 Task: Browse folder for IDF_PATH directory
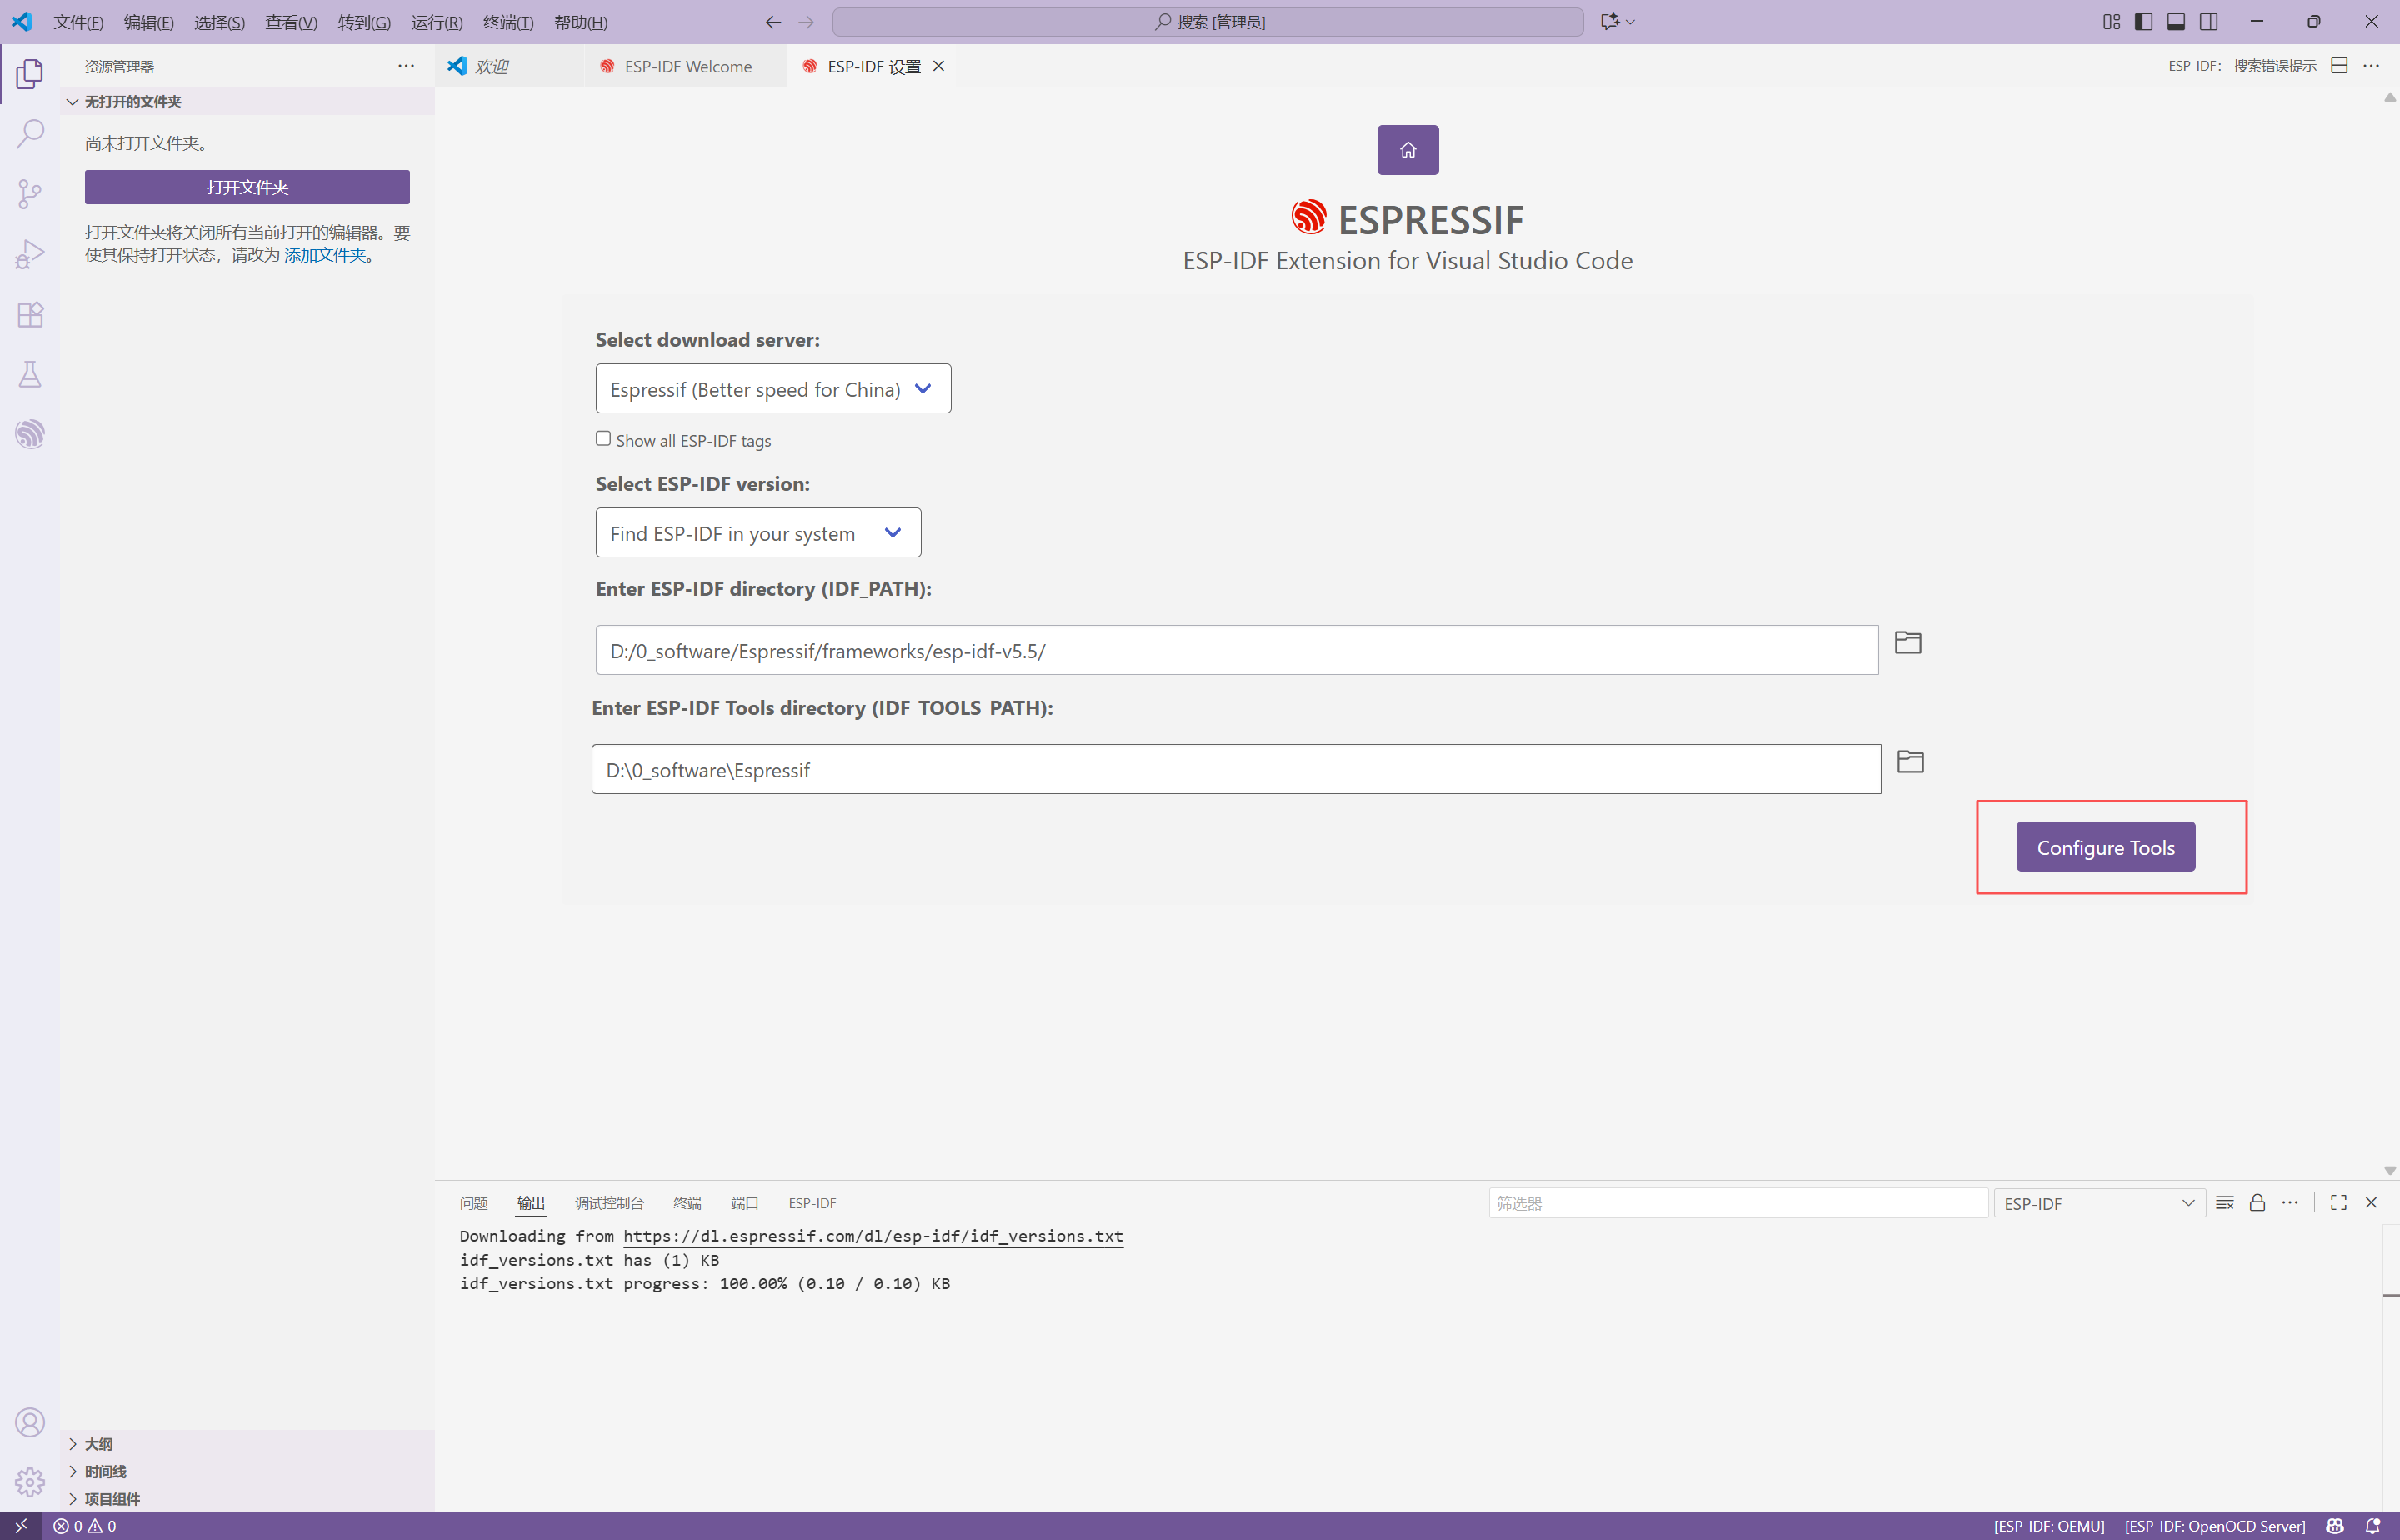tap(1907, 642)
